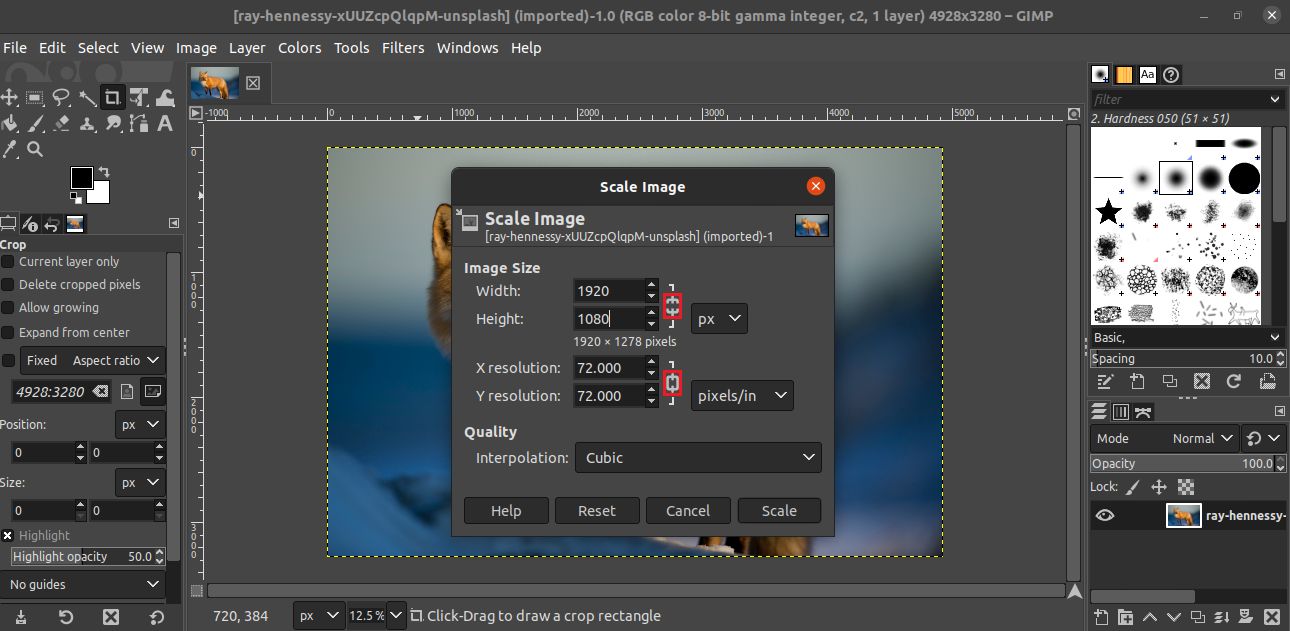Open the Image Size unit px dropdown
This screenshot has width=1290, height=631.
719,319
